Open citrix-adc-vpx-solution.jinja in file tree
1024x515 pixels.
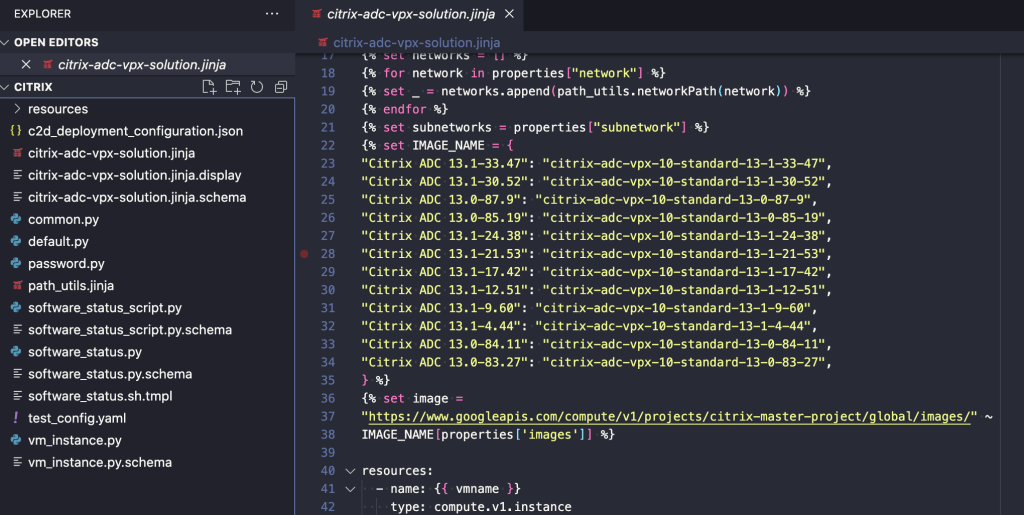[111, 153]
